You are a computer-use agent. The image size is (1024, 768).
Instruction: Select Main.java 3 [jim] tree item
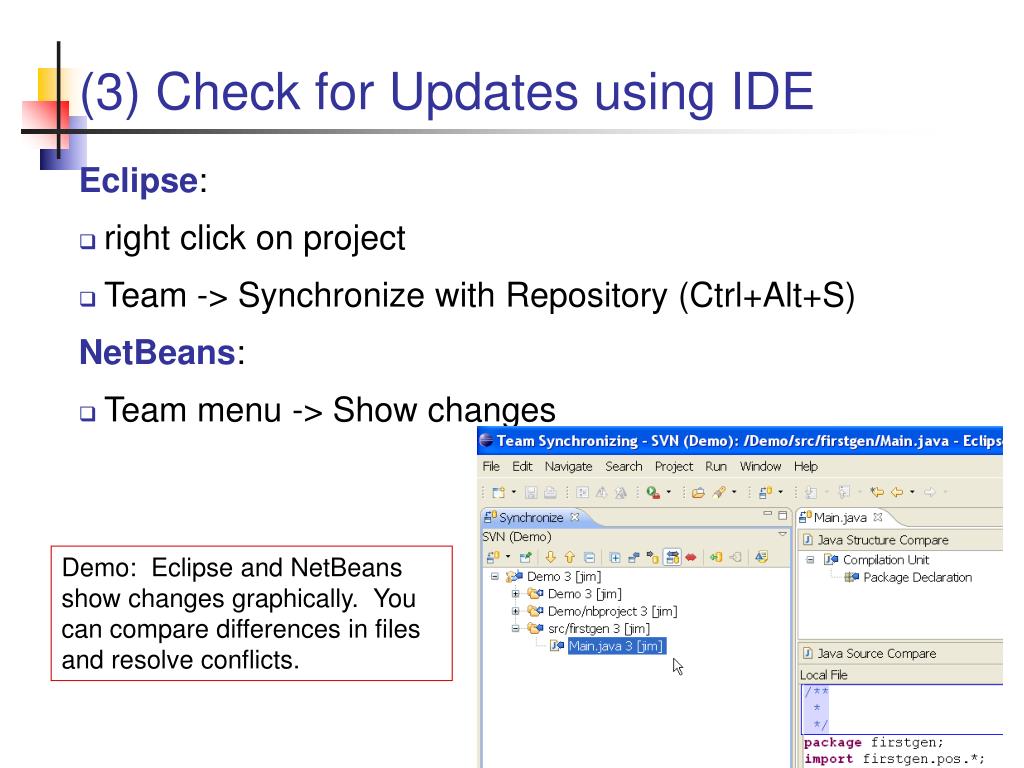616,646
